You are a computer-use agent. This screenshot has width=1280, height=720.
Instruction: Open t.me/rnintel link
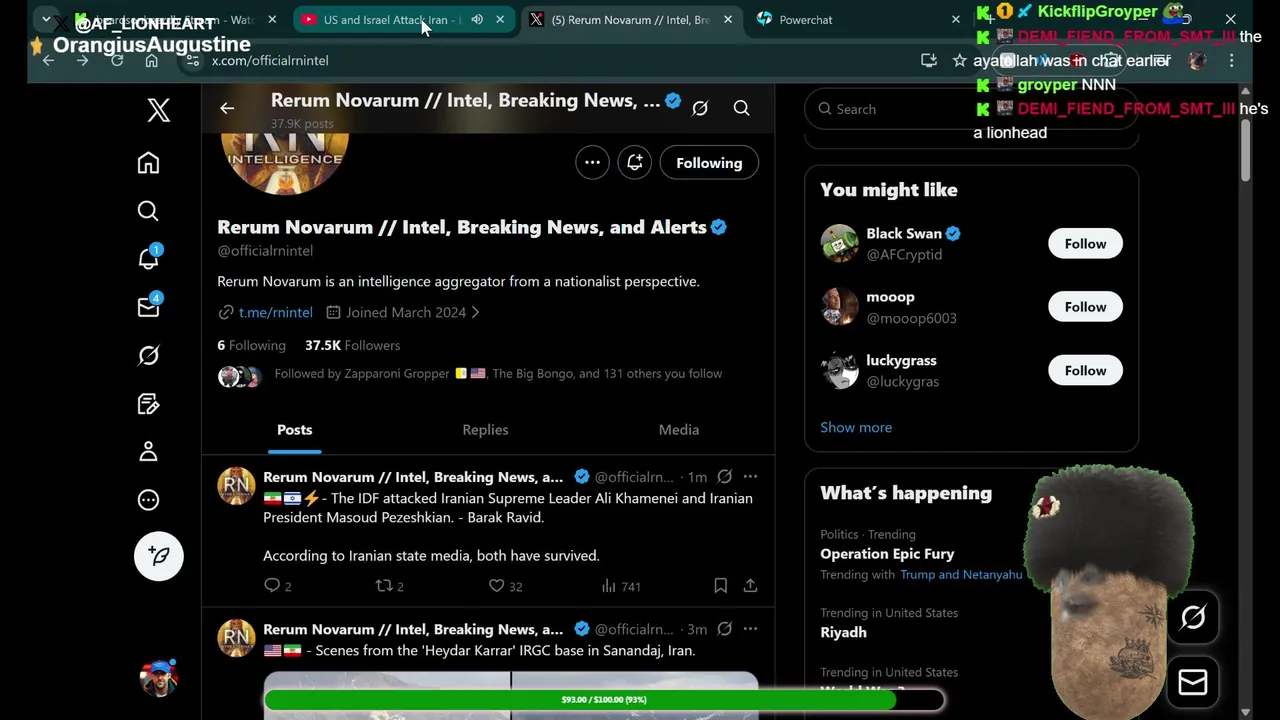[276, 312]
